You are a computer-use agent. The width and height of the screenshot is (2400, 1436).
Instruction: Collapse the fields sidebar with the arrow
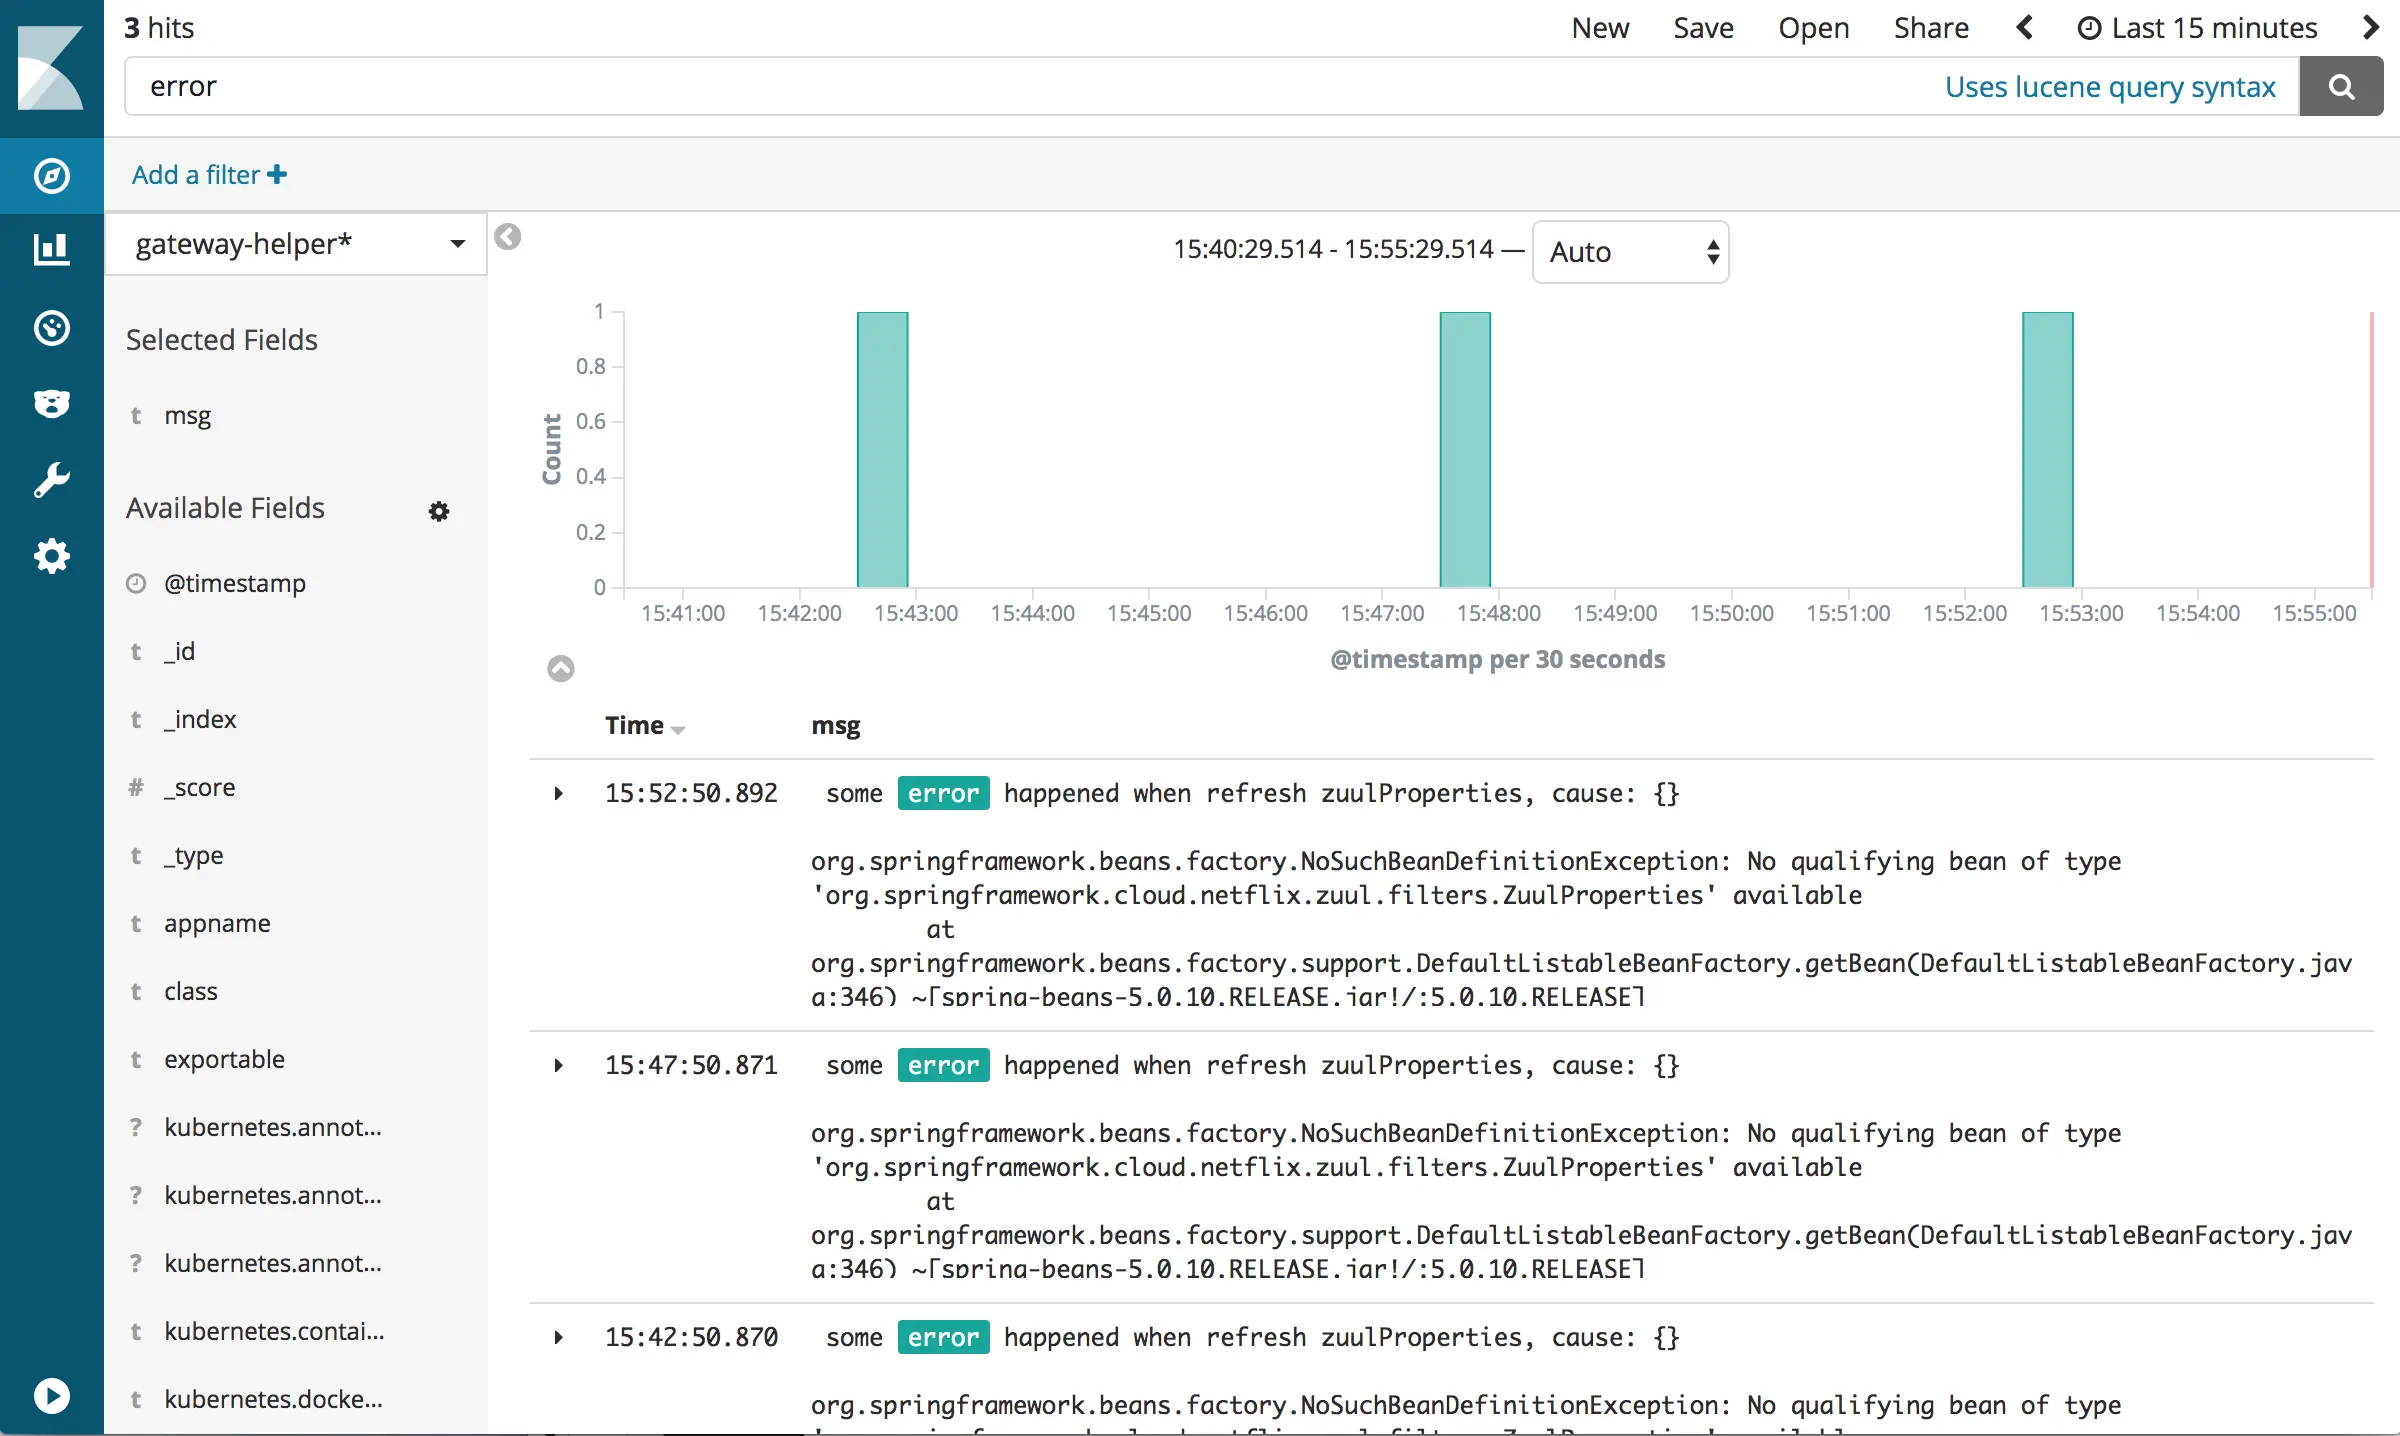tap(508, 237)
